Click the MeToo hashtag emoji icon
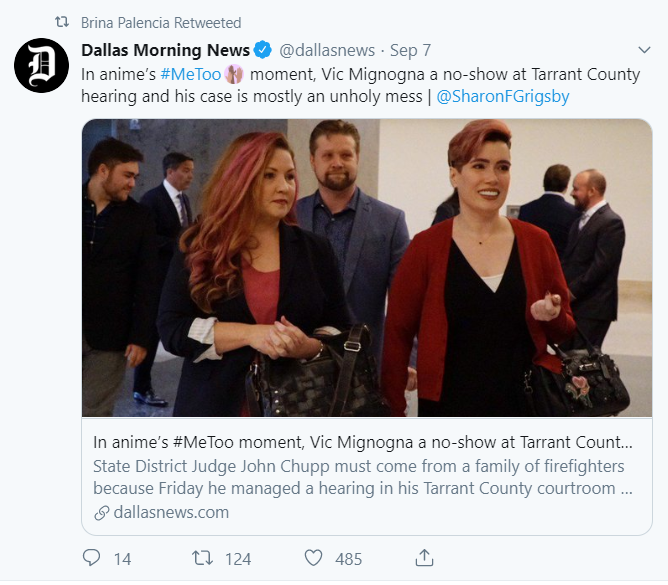 pyautogui.click(x=234, y=74)
